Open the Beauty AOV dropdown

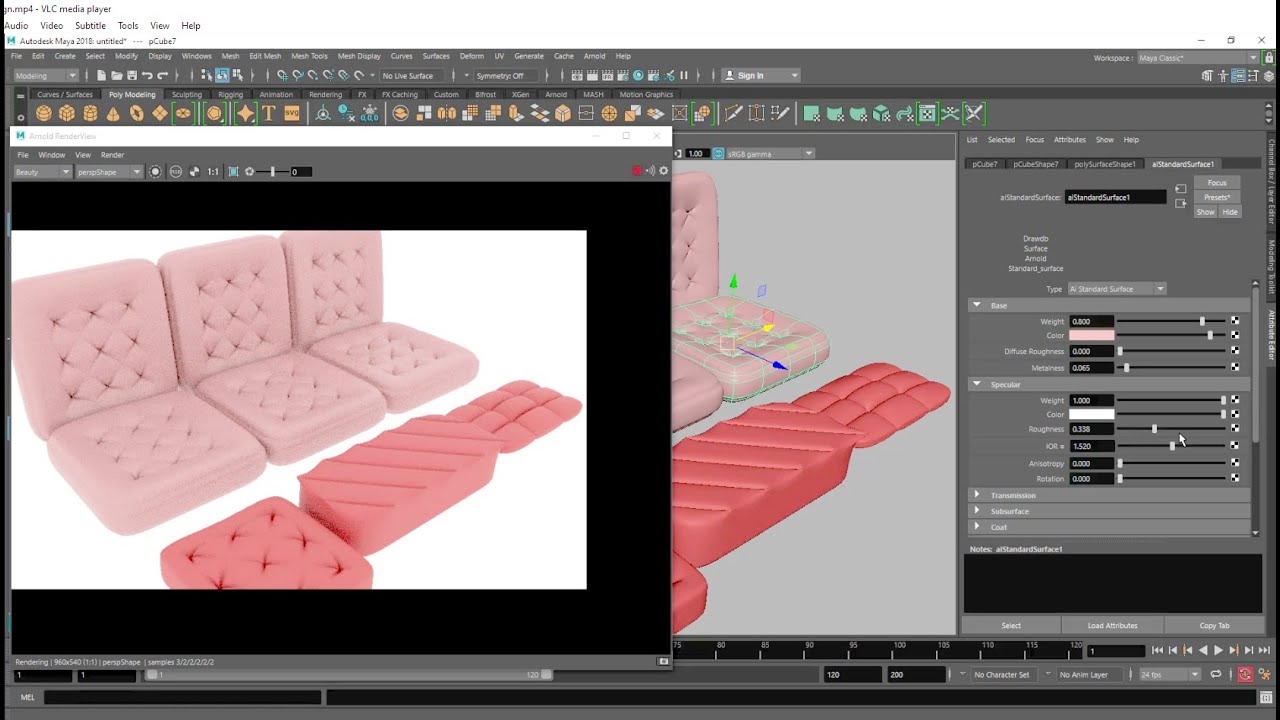pos(42,172)
